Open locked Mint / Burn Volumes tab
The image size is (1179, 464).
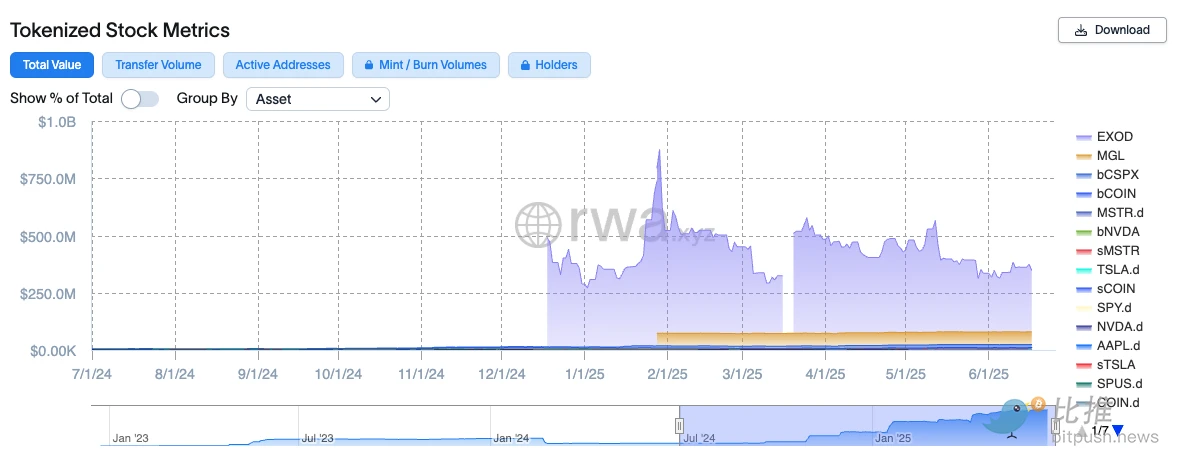coord(426,65)
